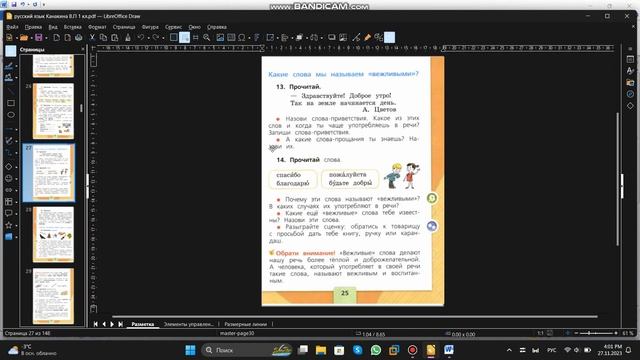The image size is (640, 360).
Task: Select the Rectangle tool in drawing sidebar
Action: pos(11,103)
